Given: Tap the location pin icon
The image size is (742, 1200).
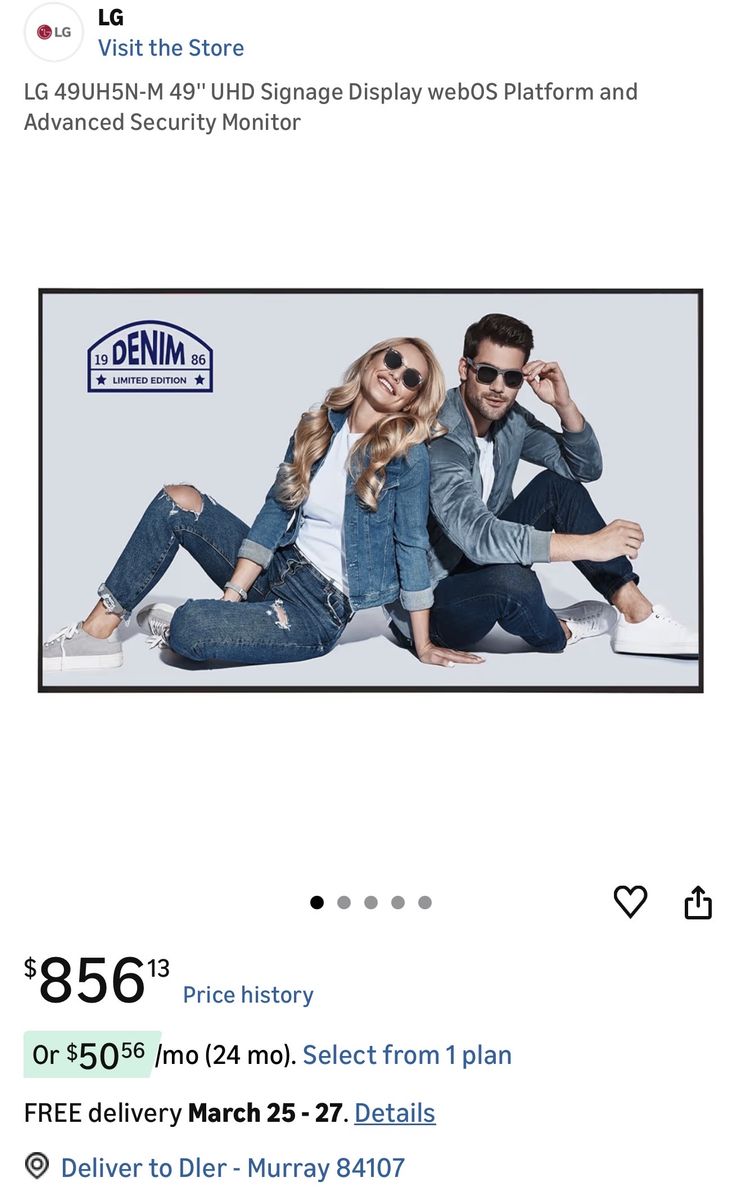Looking at the screenshot, I should pos(37,1166).
